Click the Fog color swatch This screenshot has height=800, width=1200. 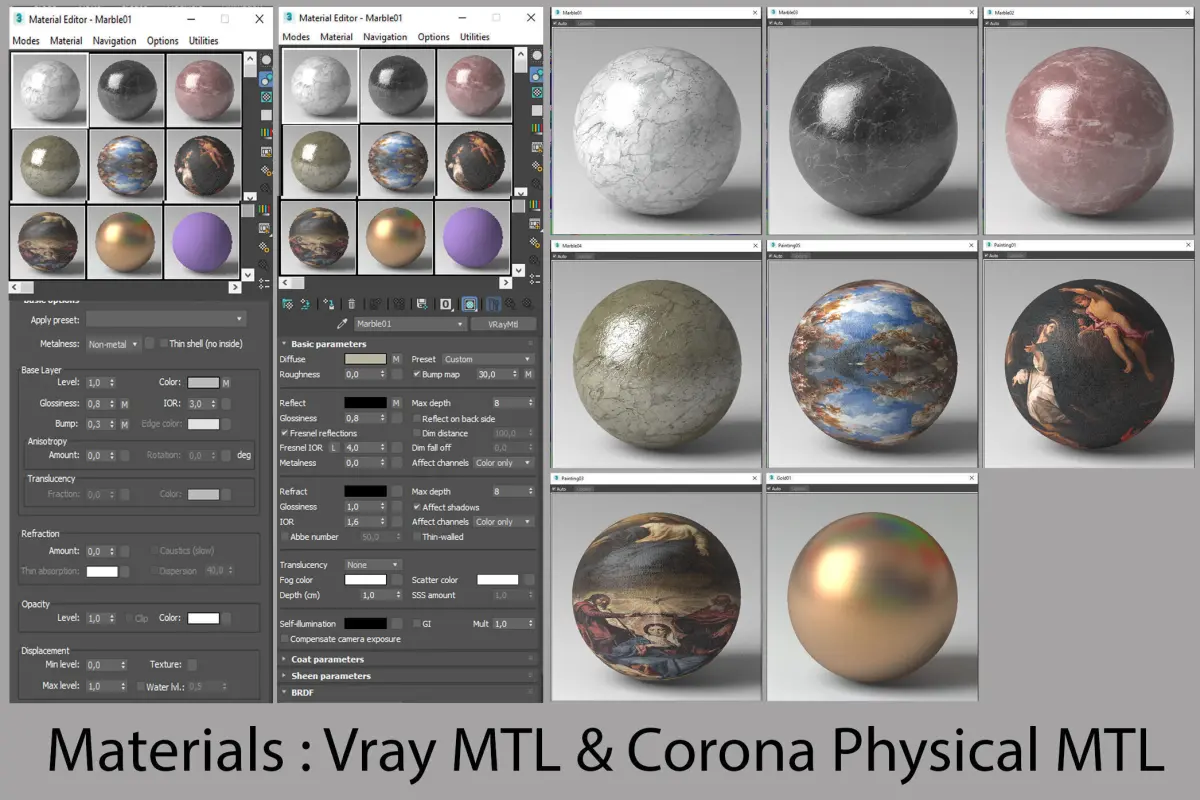[365, 580]
